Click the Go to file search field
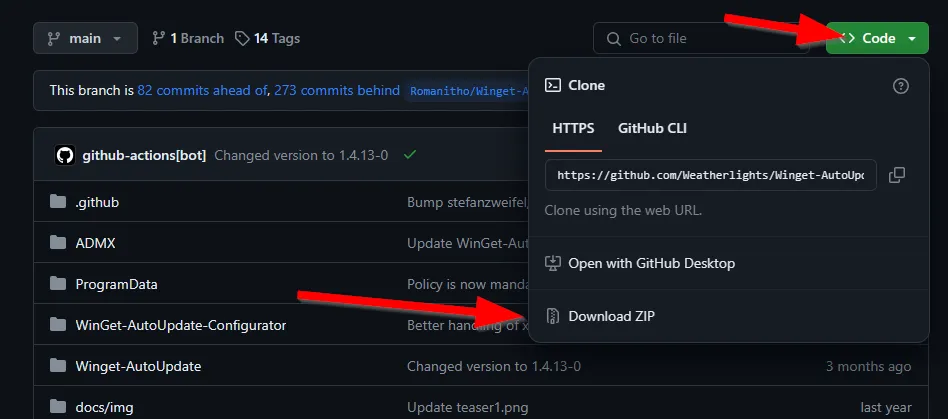 point(701,38)
